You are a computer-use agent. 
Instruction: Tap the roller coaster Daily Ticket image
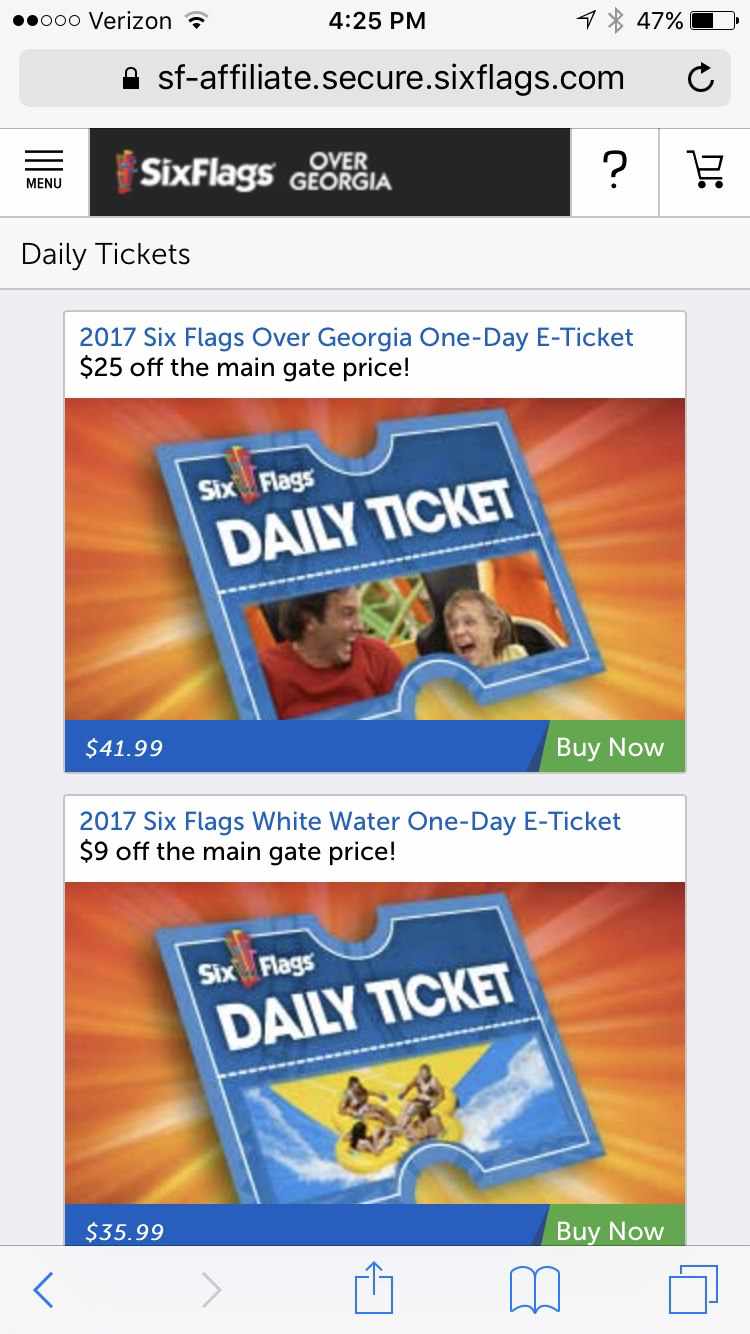click(375, 558)
